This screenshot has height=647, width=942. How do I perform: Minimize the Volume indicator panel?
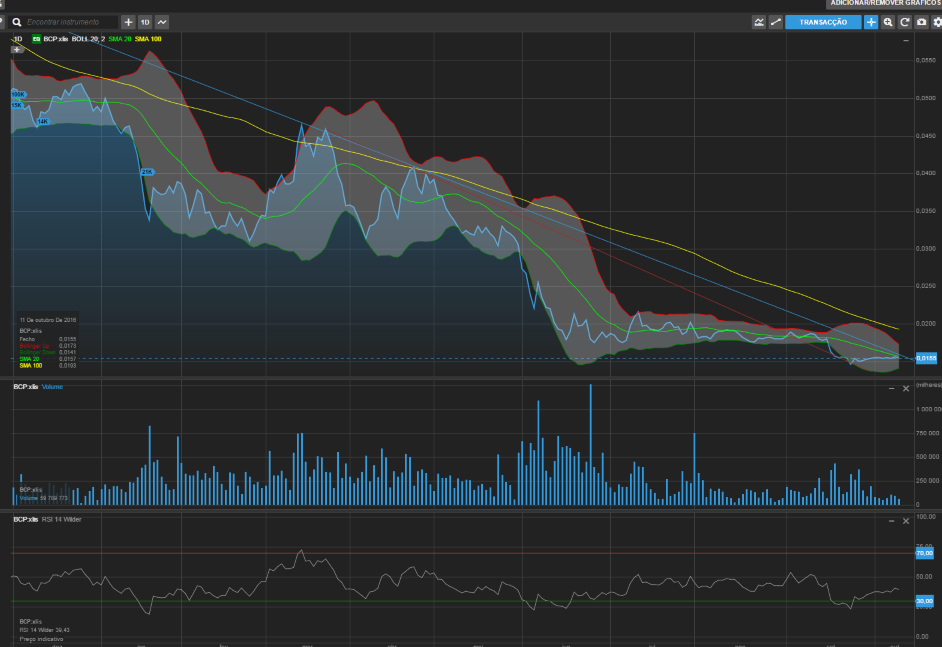pos(891,387)
